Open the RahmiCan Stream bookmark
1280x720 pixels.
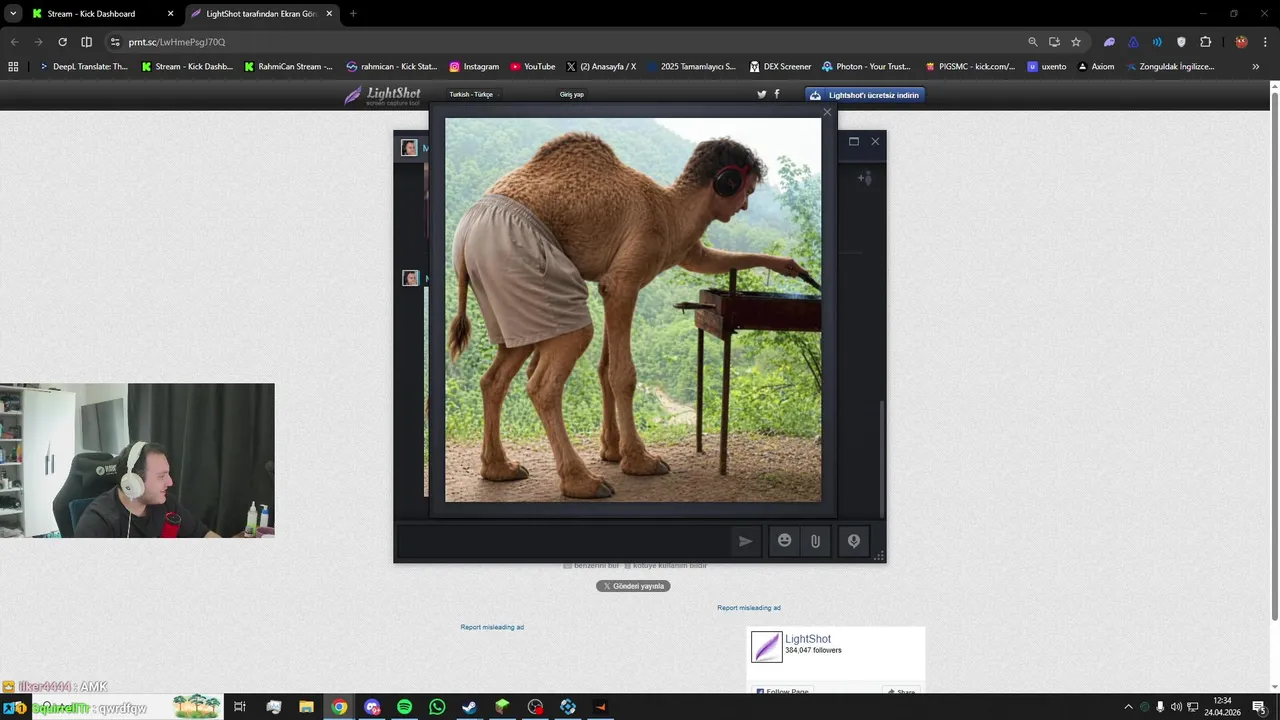pos(289,67)
